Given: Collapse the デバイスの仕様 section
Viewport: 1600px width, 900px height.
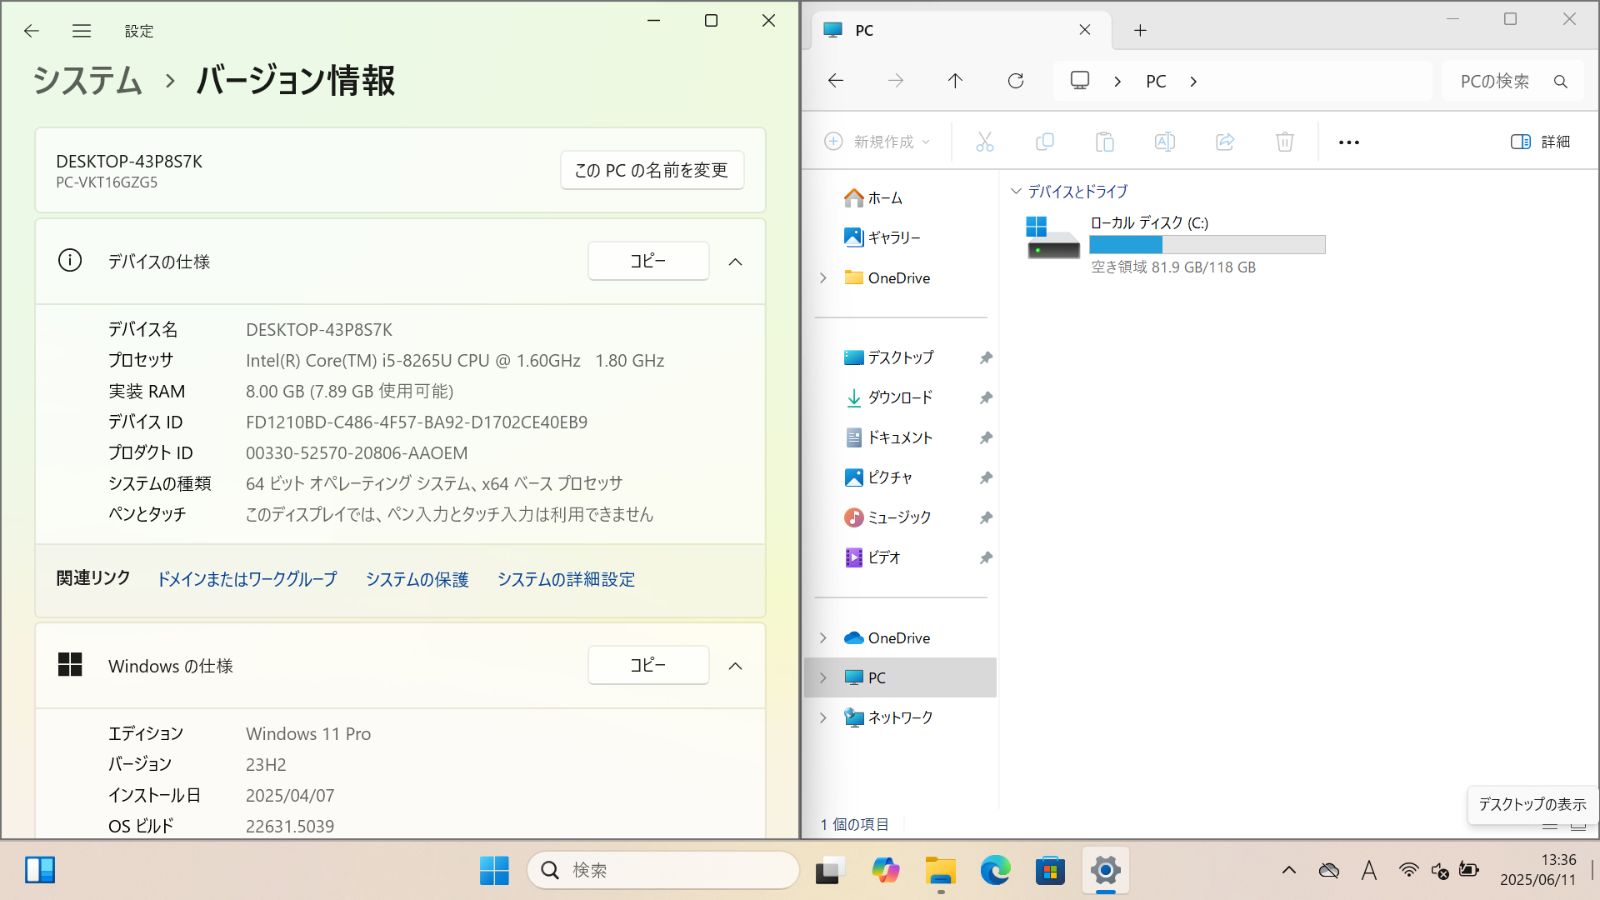Looking at the screenshot, I should pos(735,262).
